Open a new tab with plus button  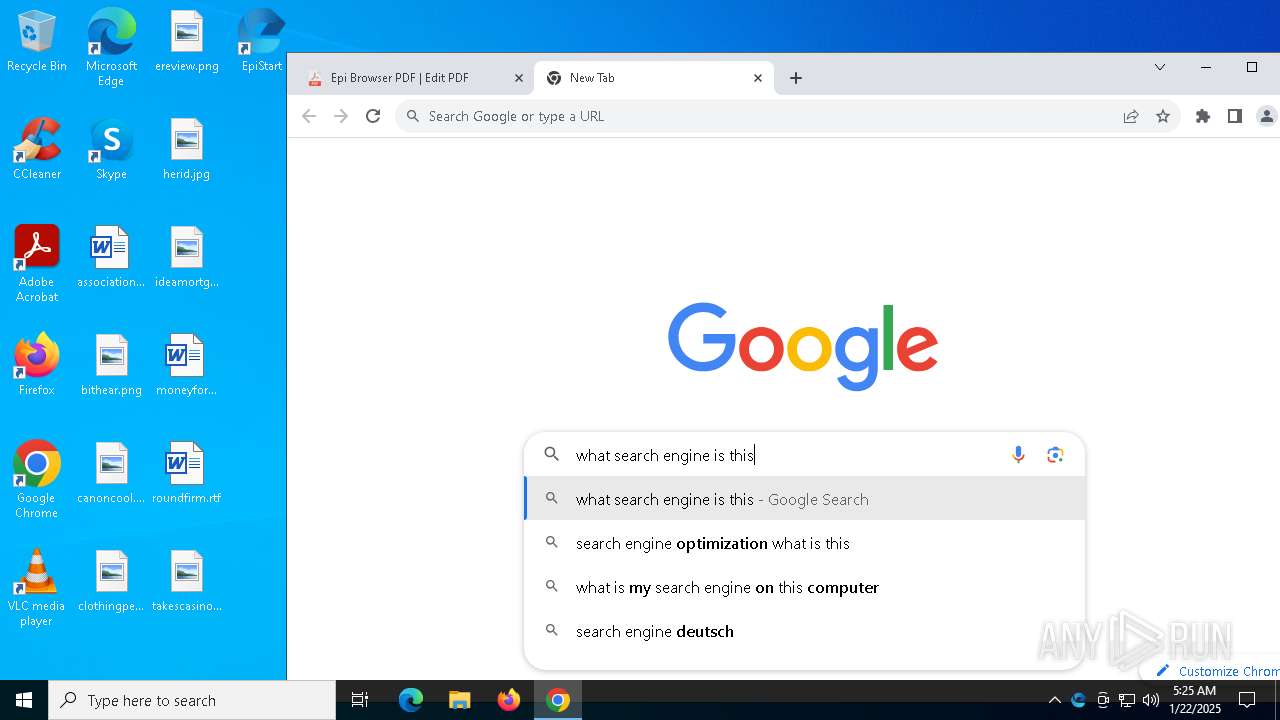click(x=796, y=78)
